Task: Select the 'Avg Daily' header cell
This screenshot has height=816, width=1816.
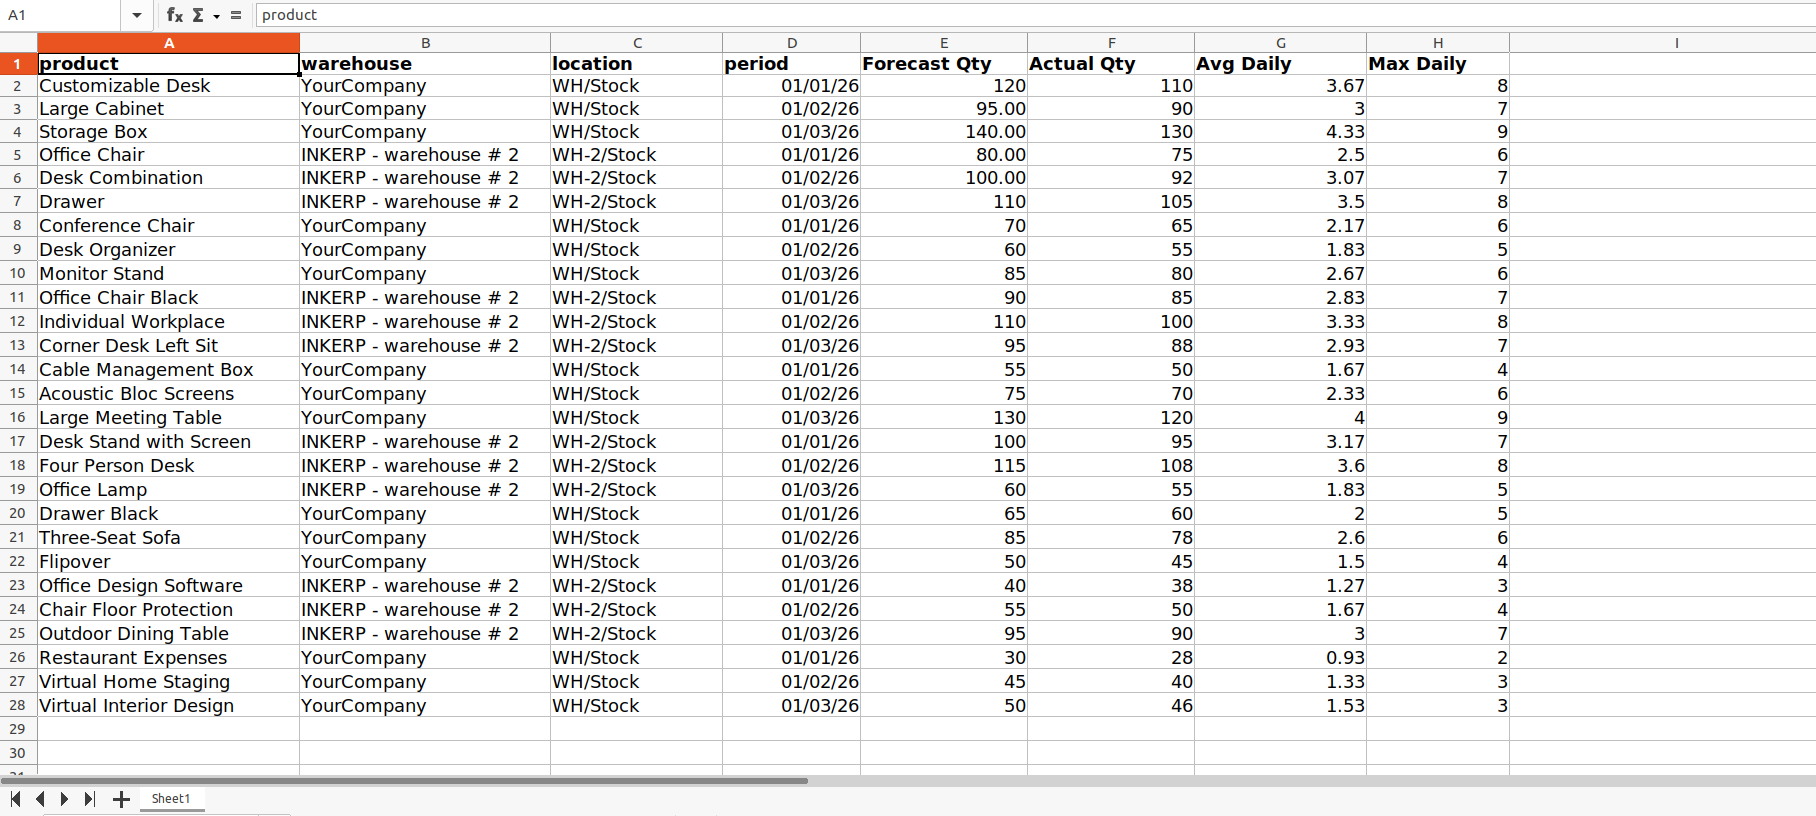Action: pos(1281,64)
